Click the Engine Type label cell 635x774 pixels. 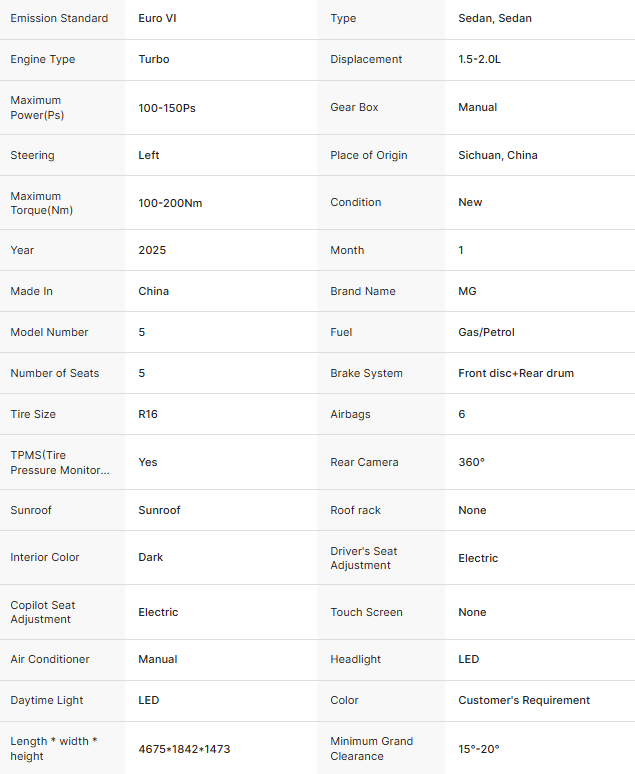click(43, 59)
